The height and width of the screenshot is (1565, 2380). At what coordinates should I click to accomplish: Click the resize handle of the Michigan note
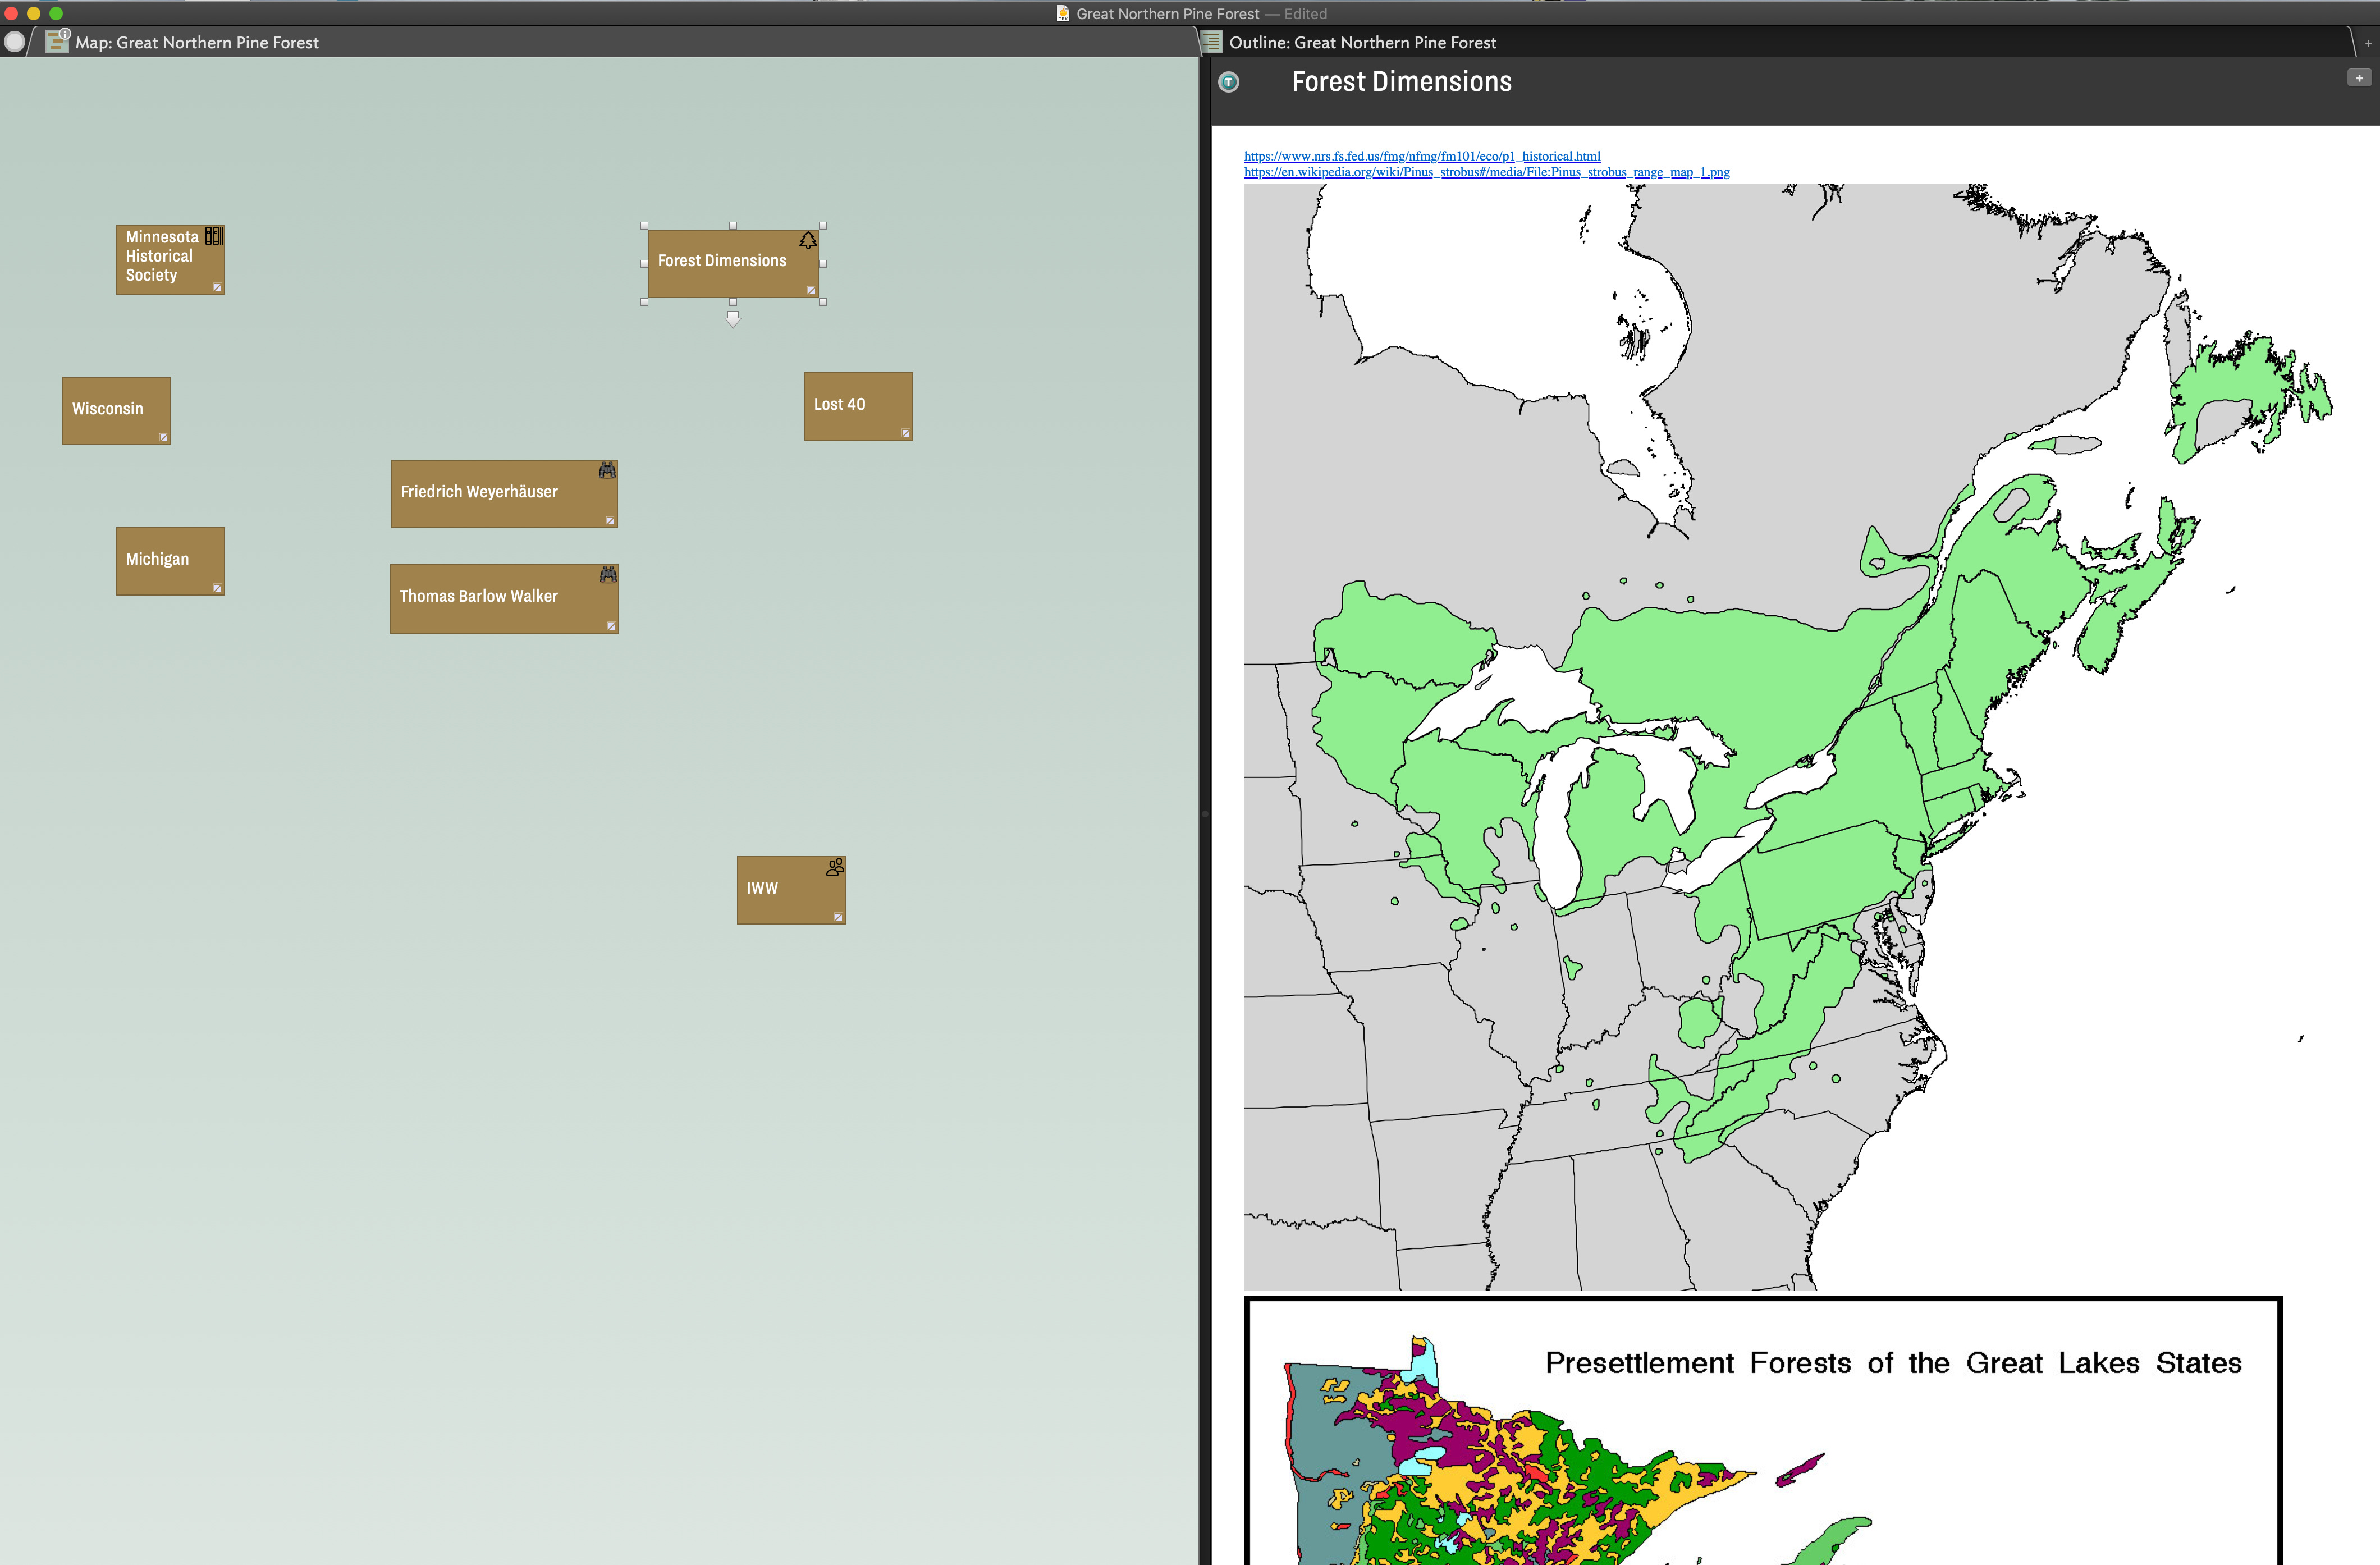(x=217, y=588)
